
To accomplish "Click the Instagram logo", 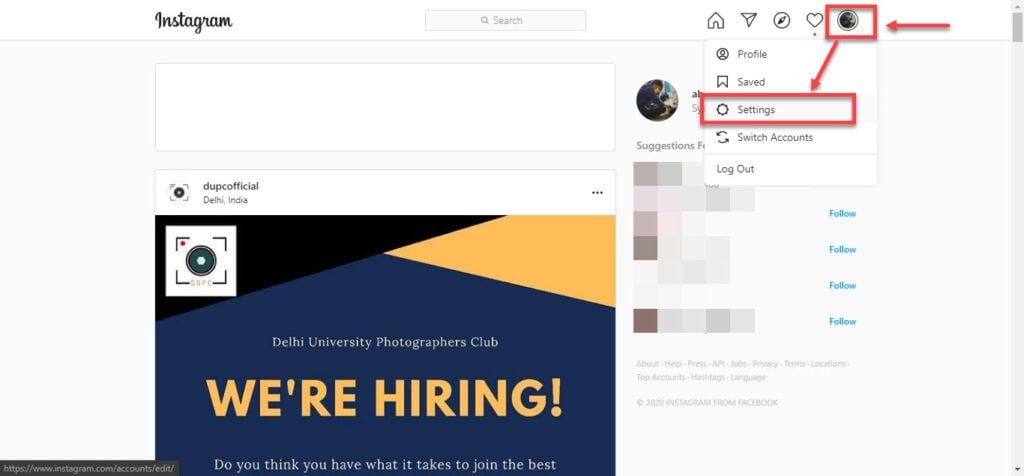I will (x=193, y=21).
